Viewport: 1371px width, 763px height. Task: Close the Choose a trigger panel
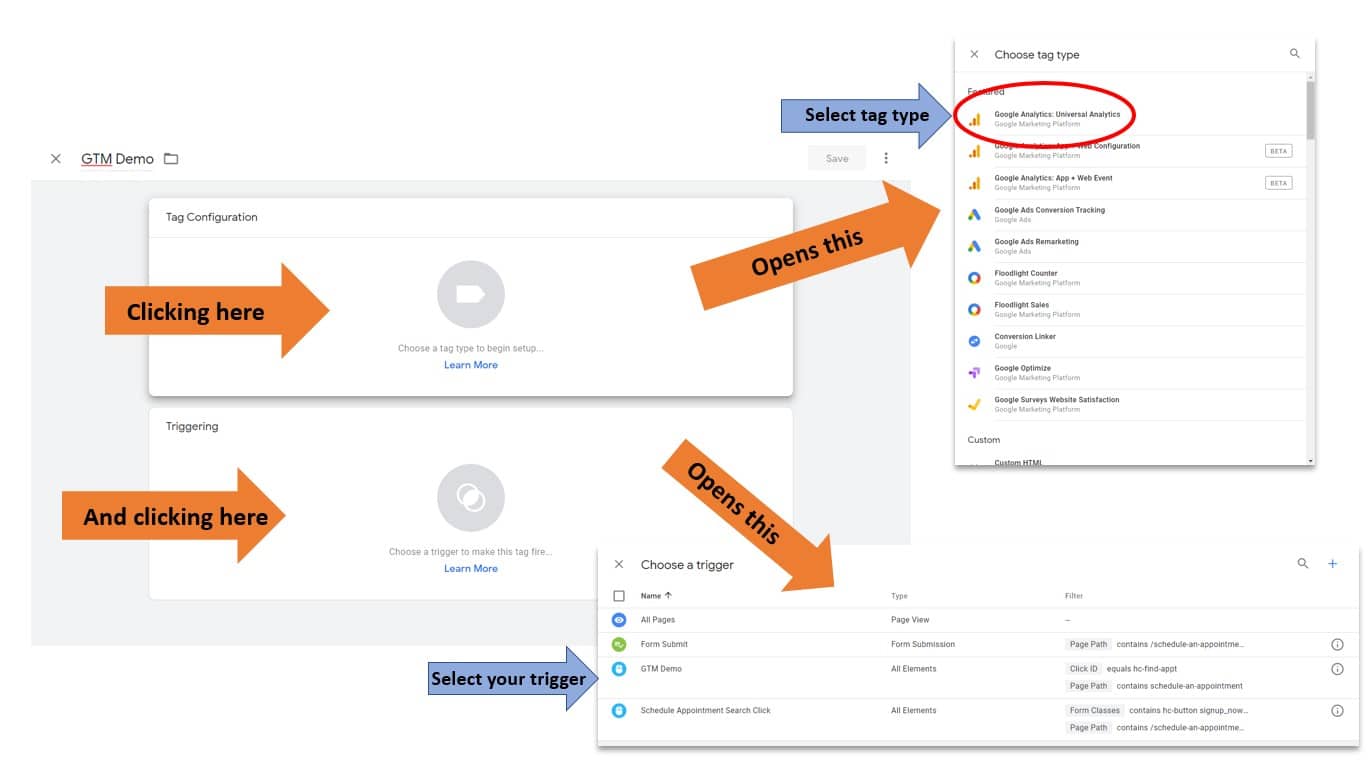point(619,565)
